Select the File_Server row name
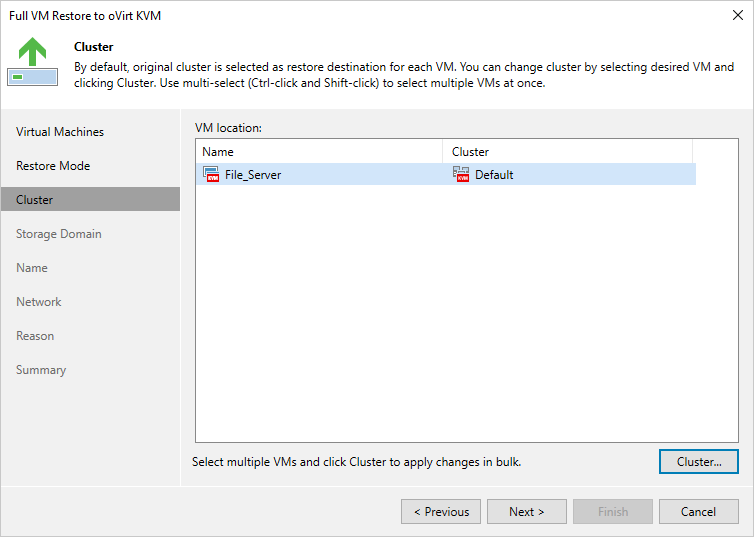This screenshot has width=754, height=537. [x=253, y=174]
